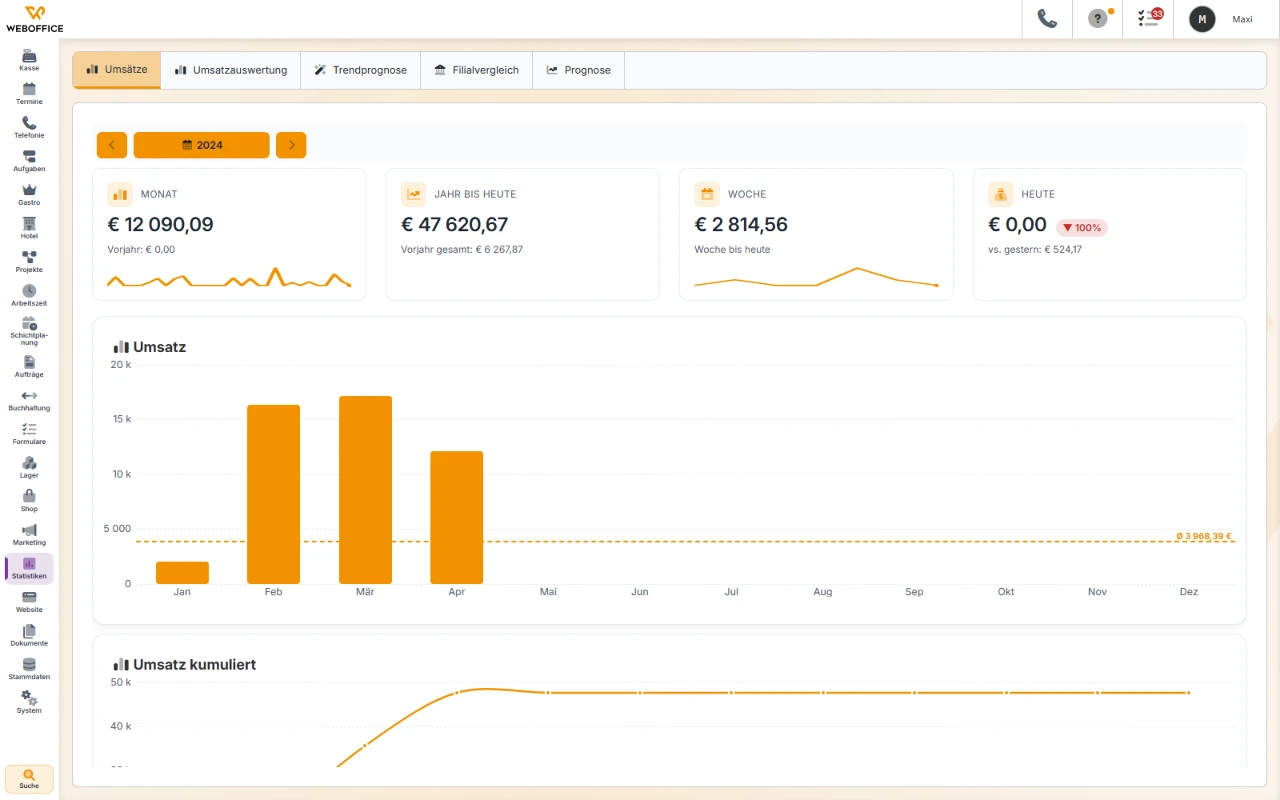Go to Aufträge in sidebar
Screen dimensions: 1280x800
click(29, 366)
